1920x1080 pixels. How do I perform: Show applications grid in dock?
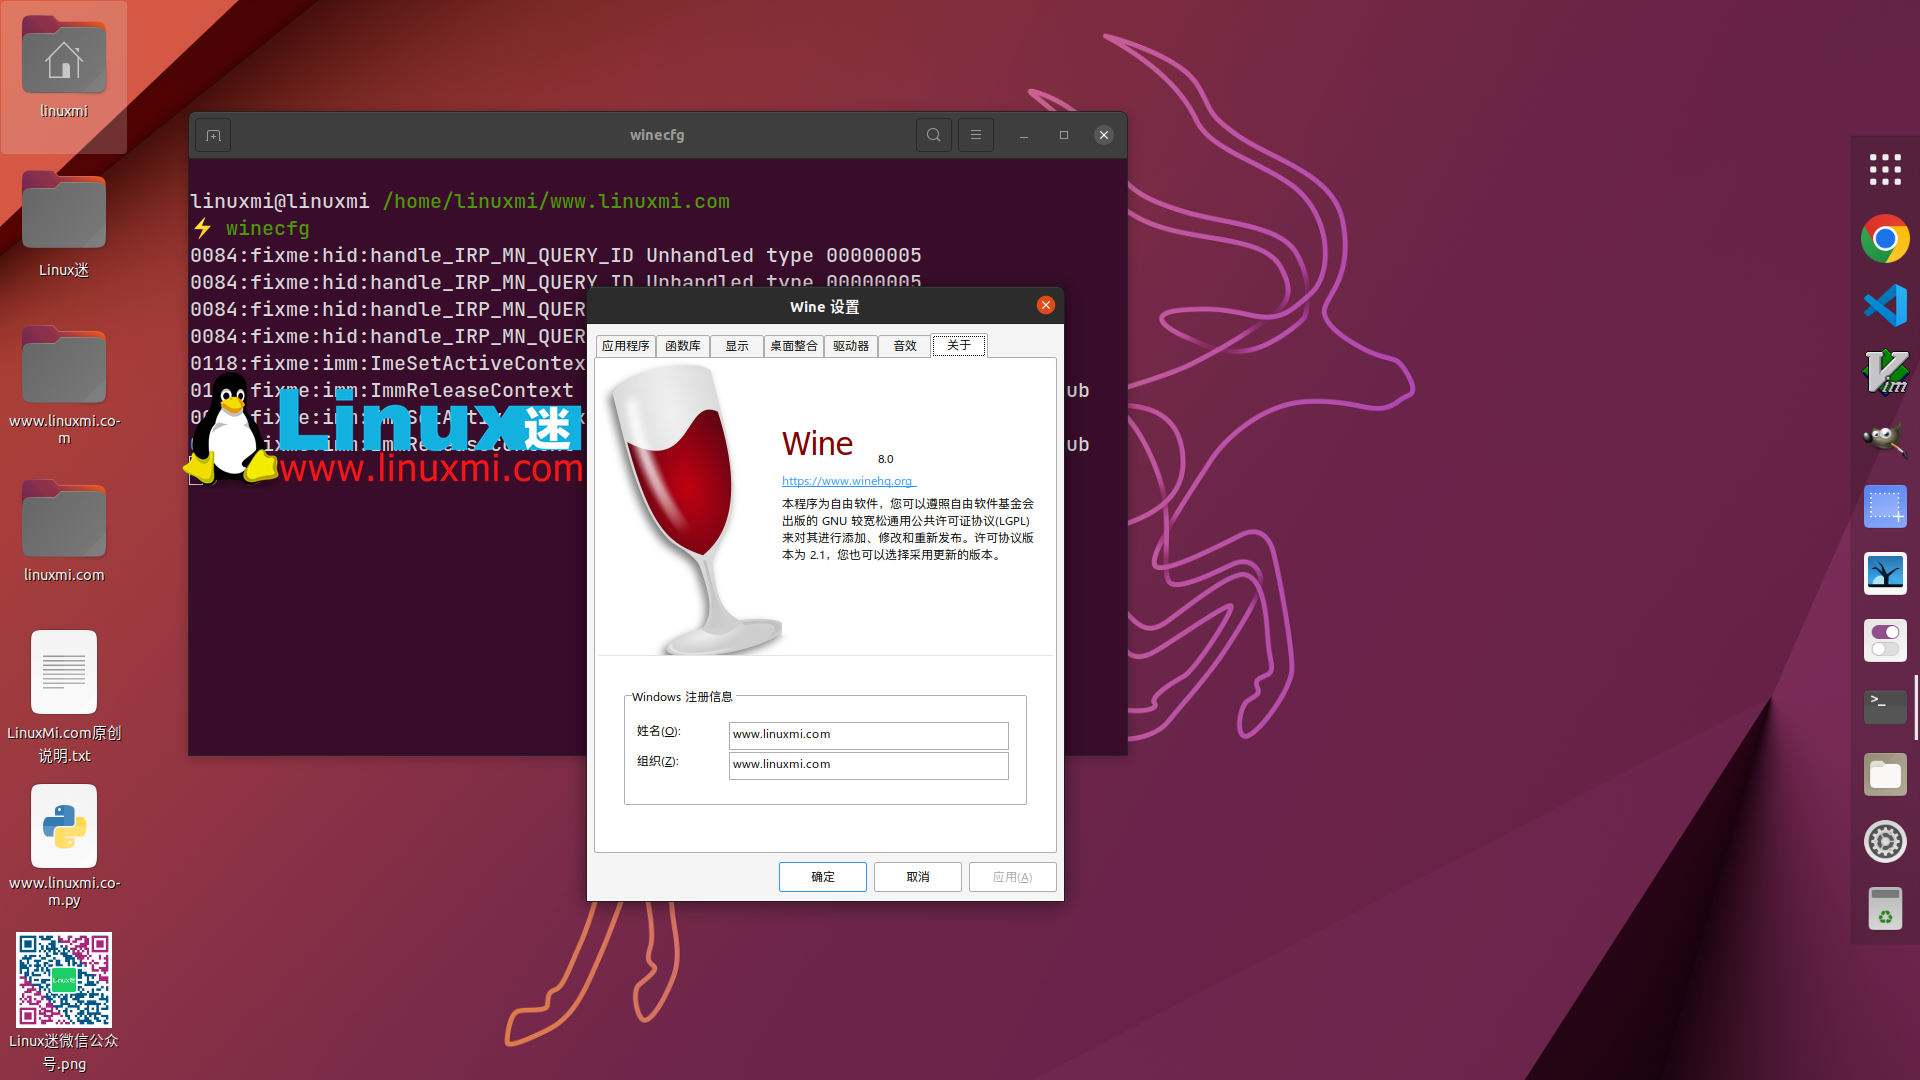click(x=1885, y=169)
